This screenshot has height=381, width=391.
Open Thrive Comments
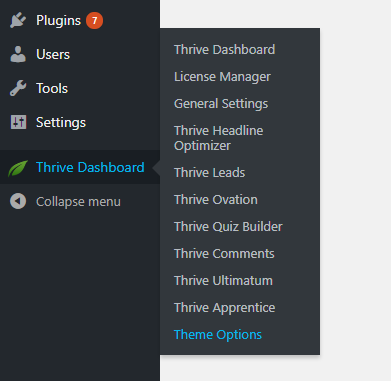click(224, 254)
